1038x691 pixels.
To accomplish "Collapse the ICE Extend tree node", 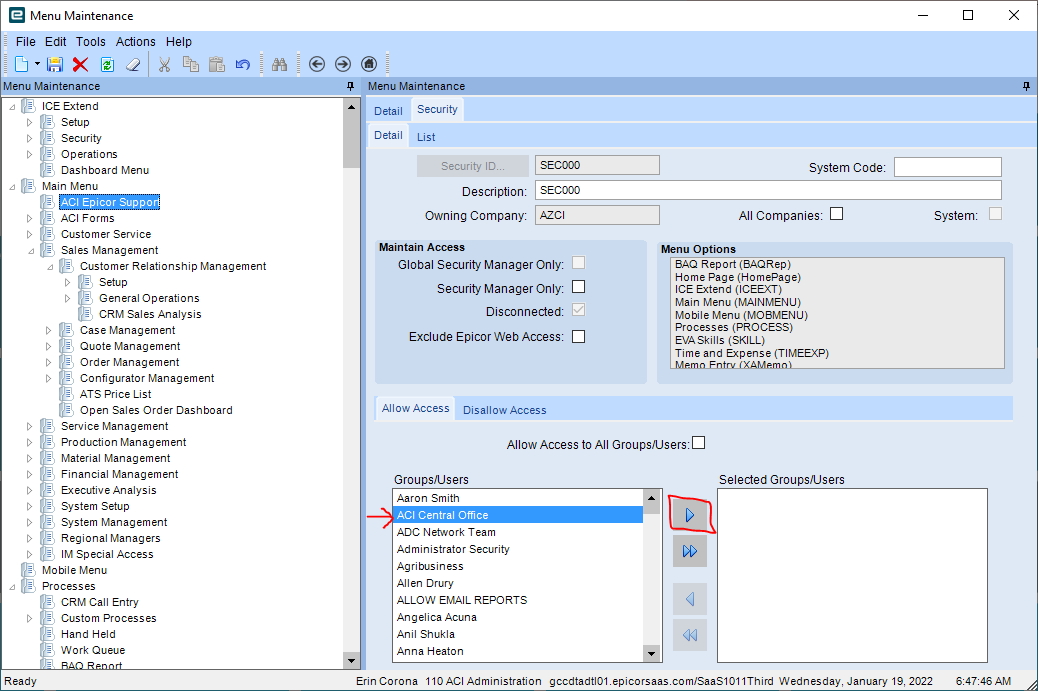I will (12, 107).
